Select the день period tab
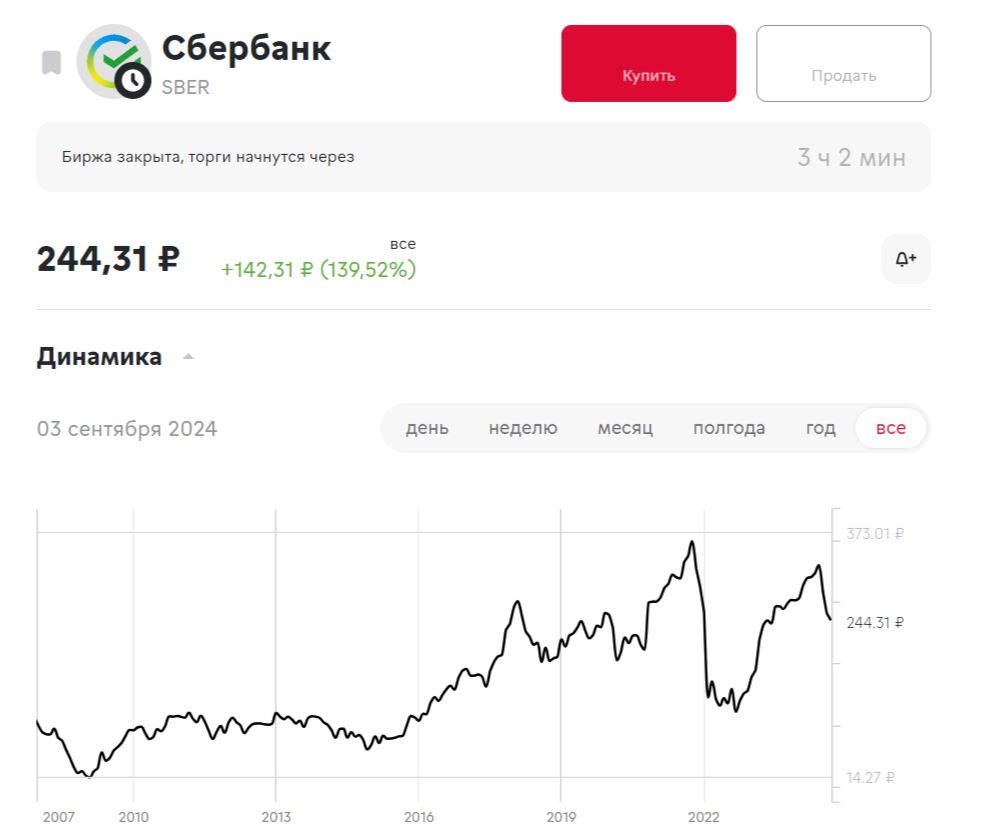989x834 pixels. pos(427,428)
